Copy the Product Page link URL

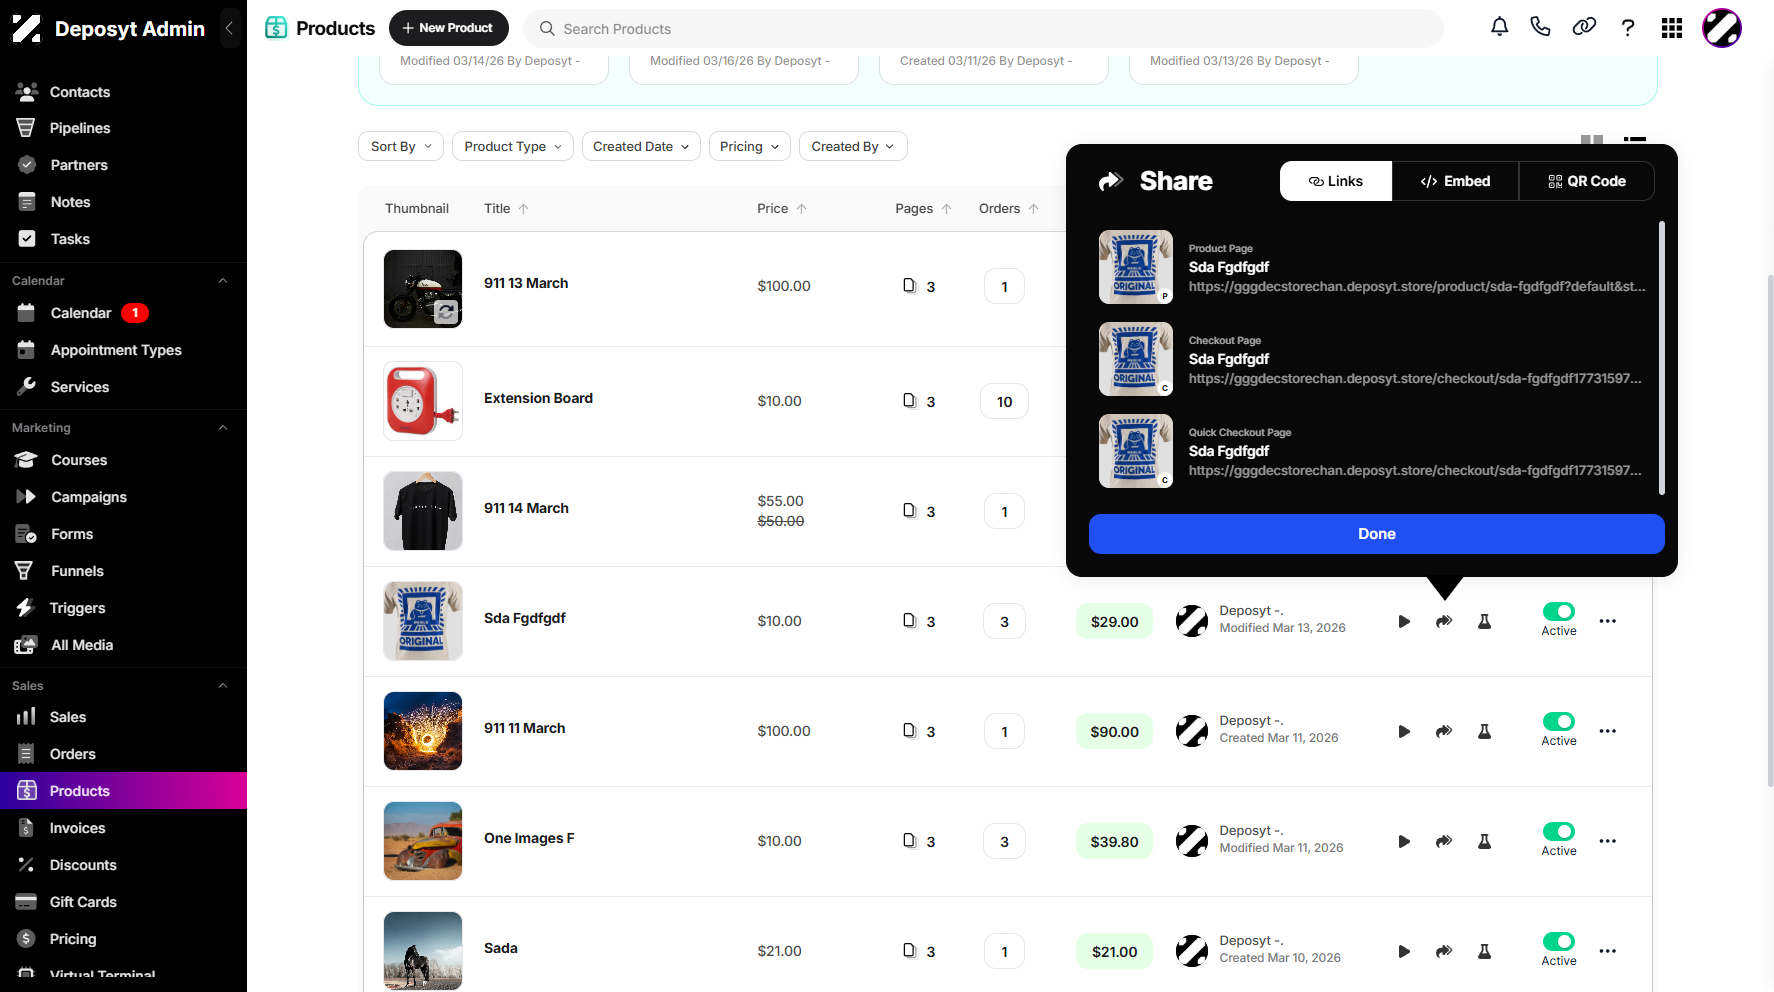click(x=1417, y=287)
